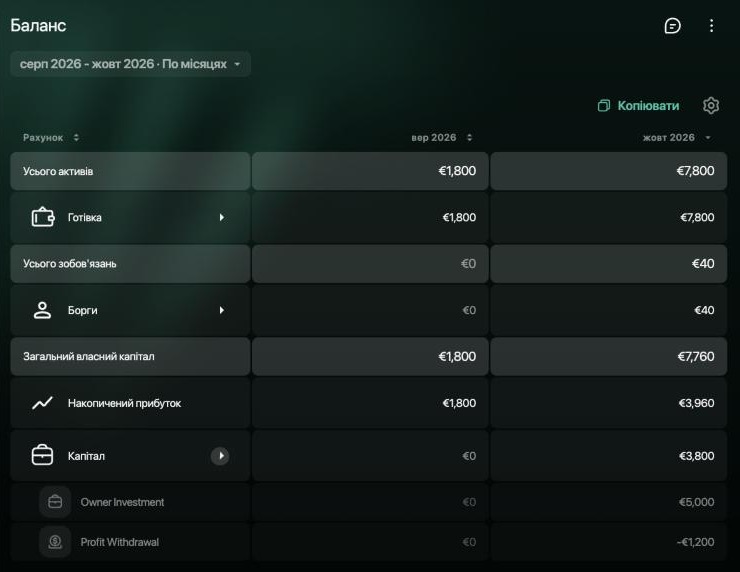This screenshot has width=740, height=572.
Task: Click the €3,960 Накопичений прибуток value
Action: (696, 403)
